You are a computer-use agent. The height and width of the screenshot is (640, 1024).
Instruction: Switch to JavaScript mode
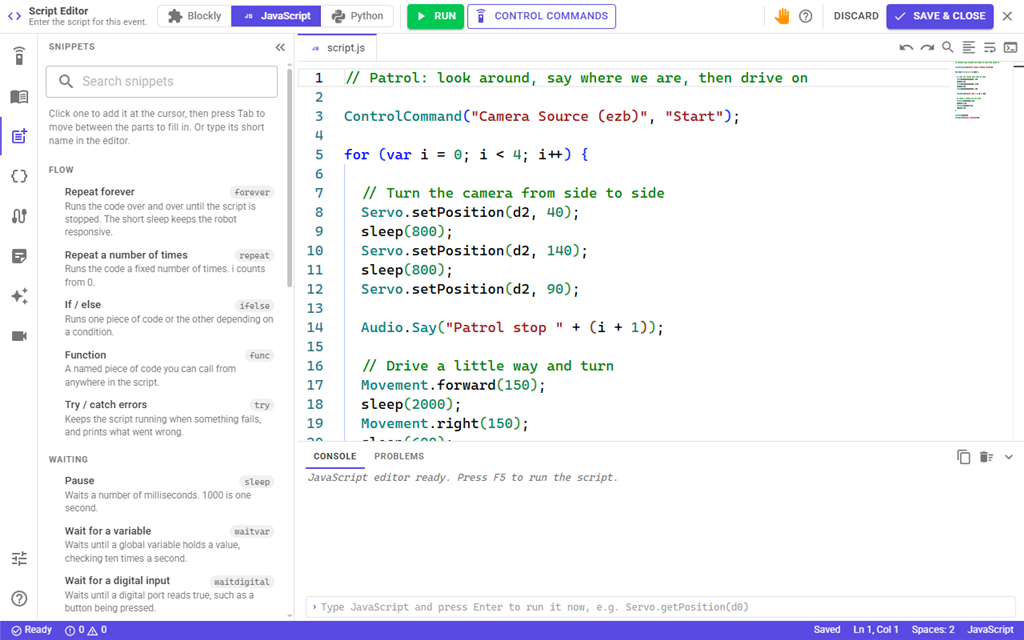coord(276,16)
